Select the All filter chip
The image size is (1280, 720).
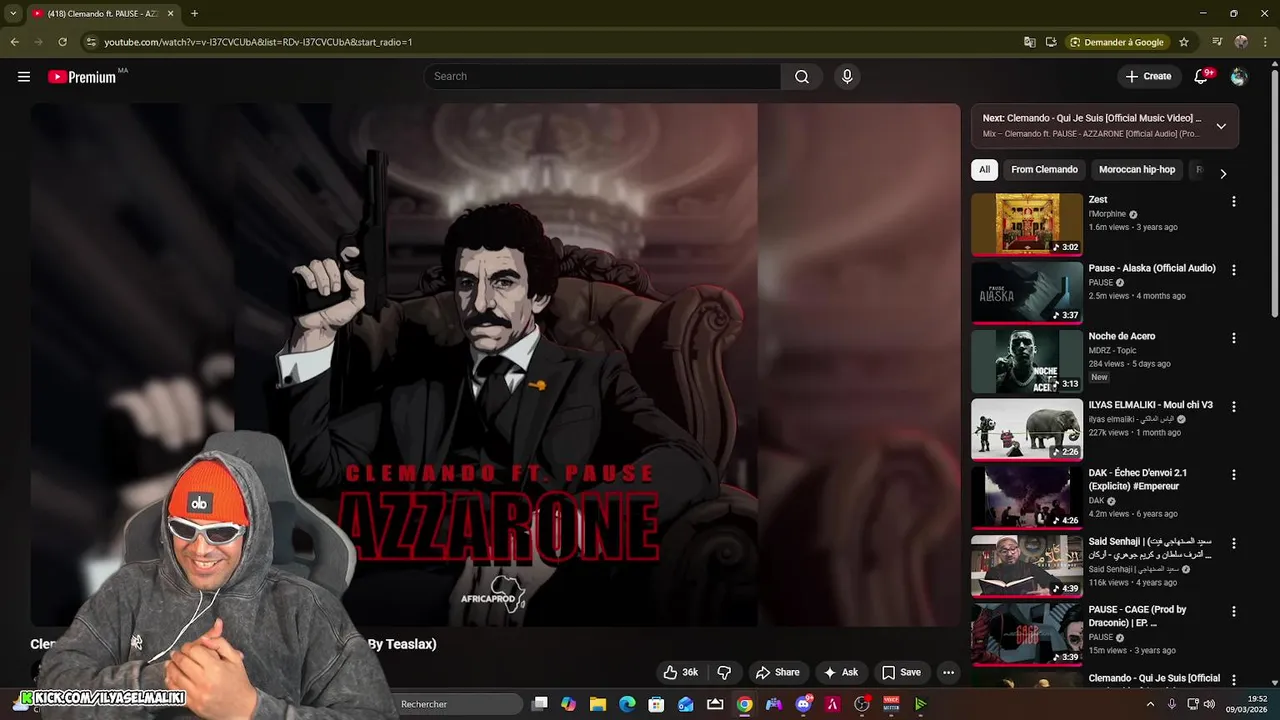tap(984, 170)
